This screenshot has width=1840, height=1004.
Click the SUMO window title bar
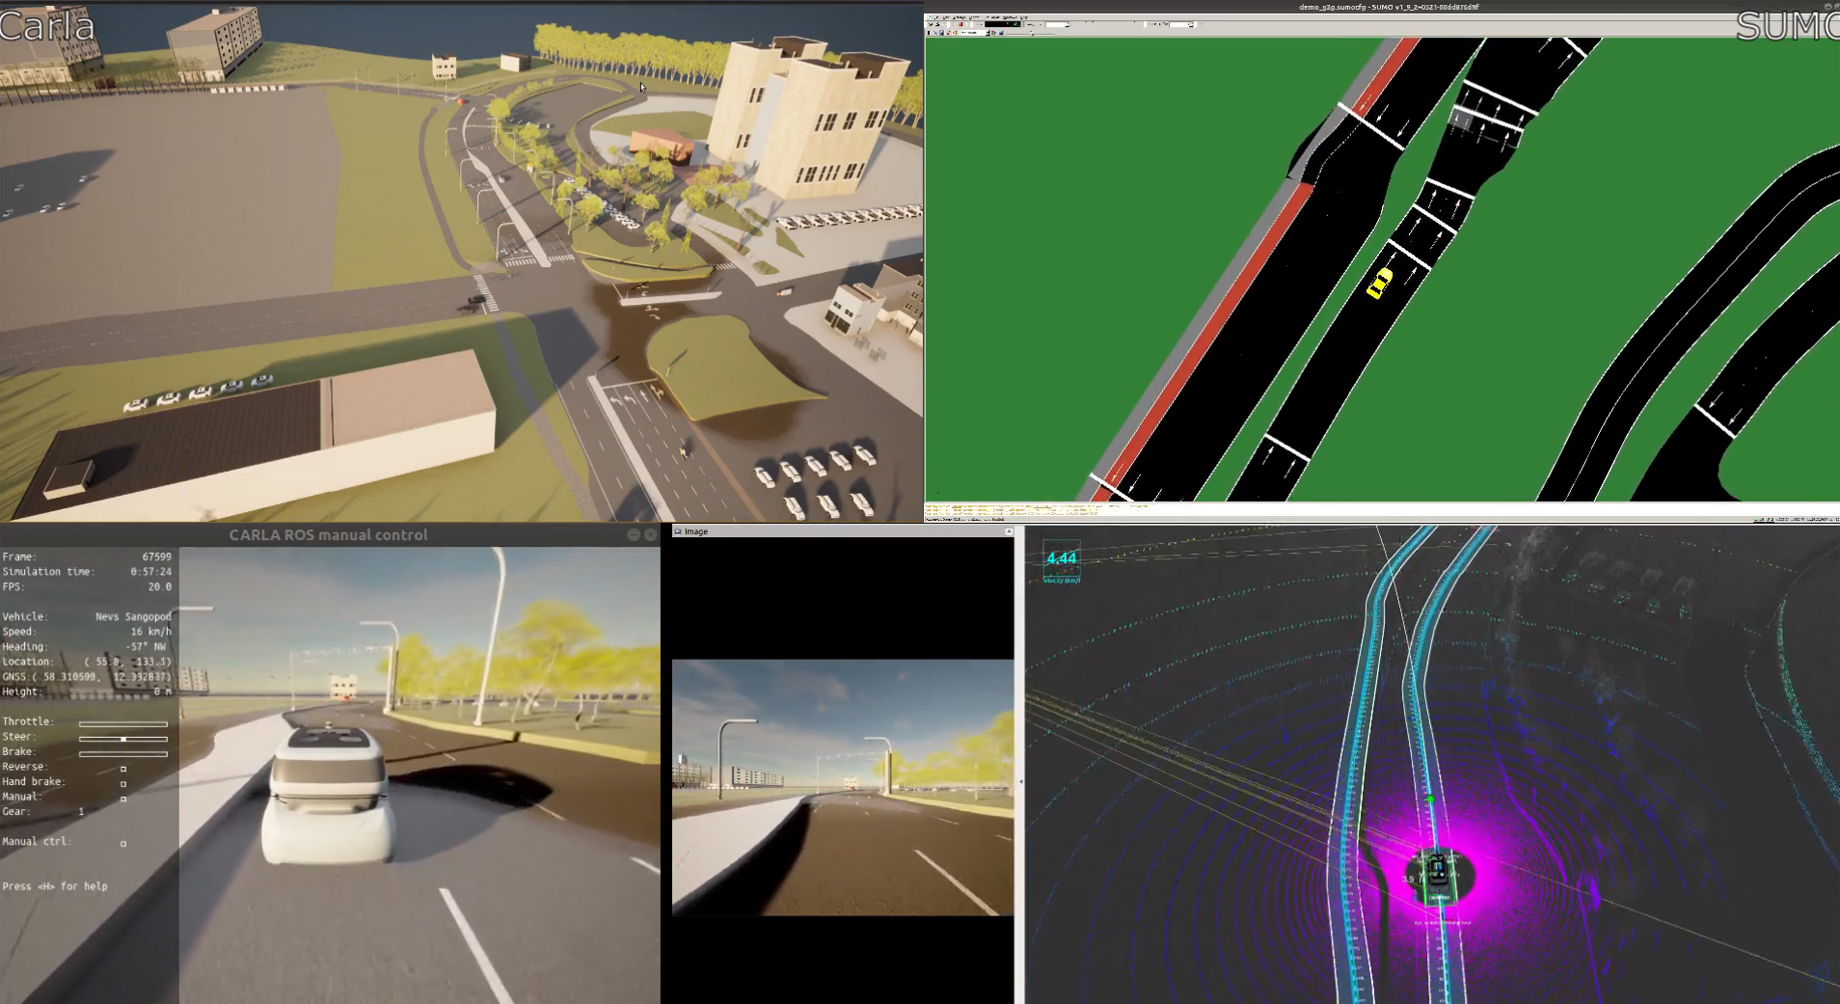pos(1382,7)
